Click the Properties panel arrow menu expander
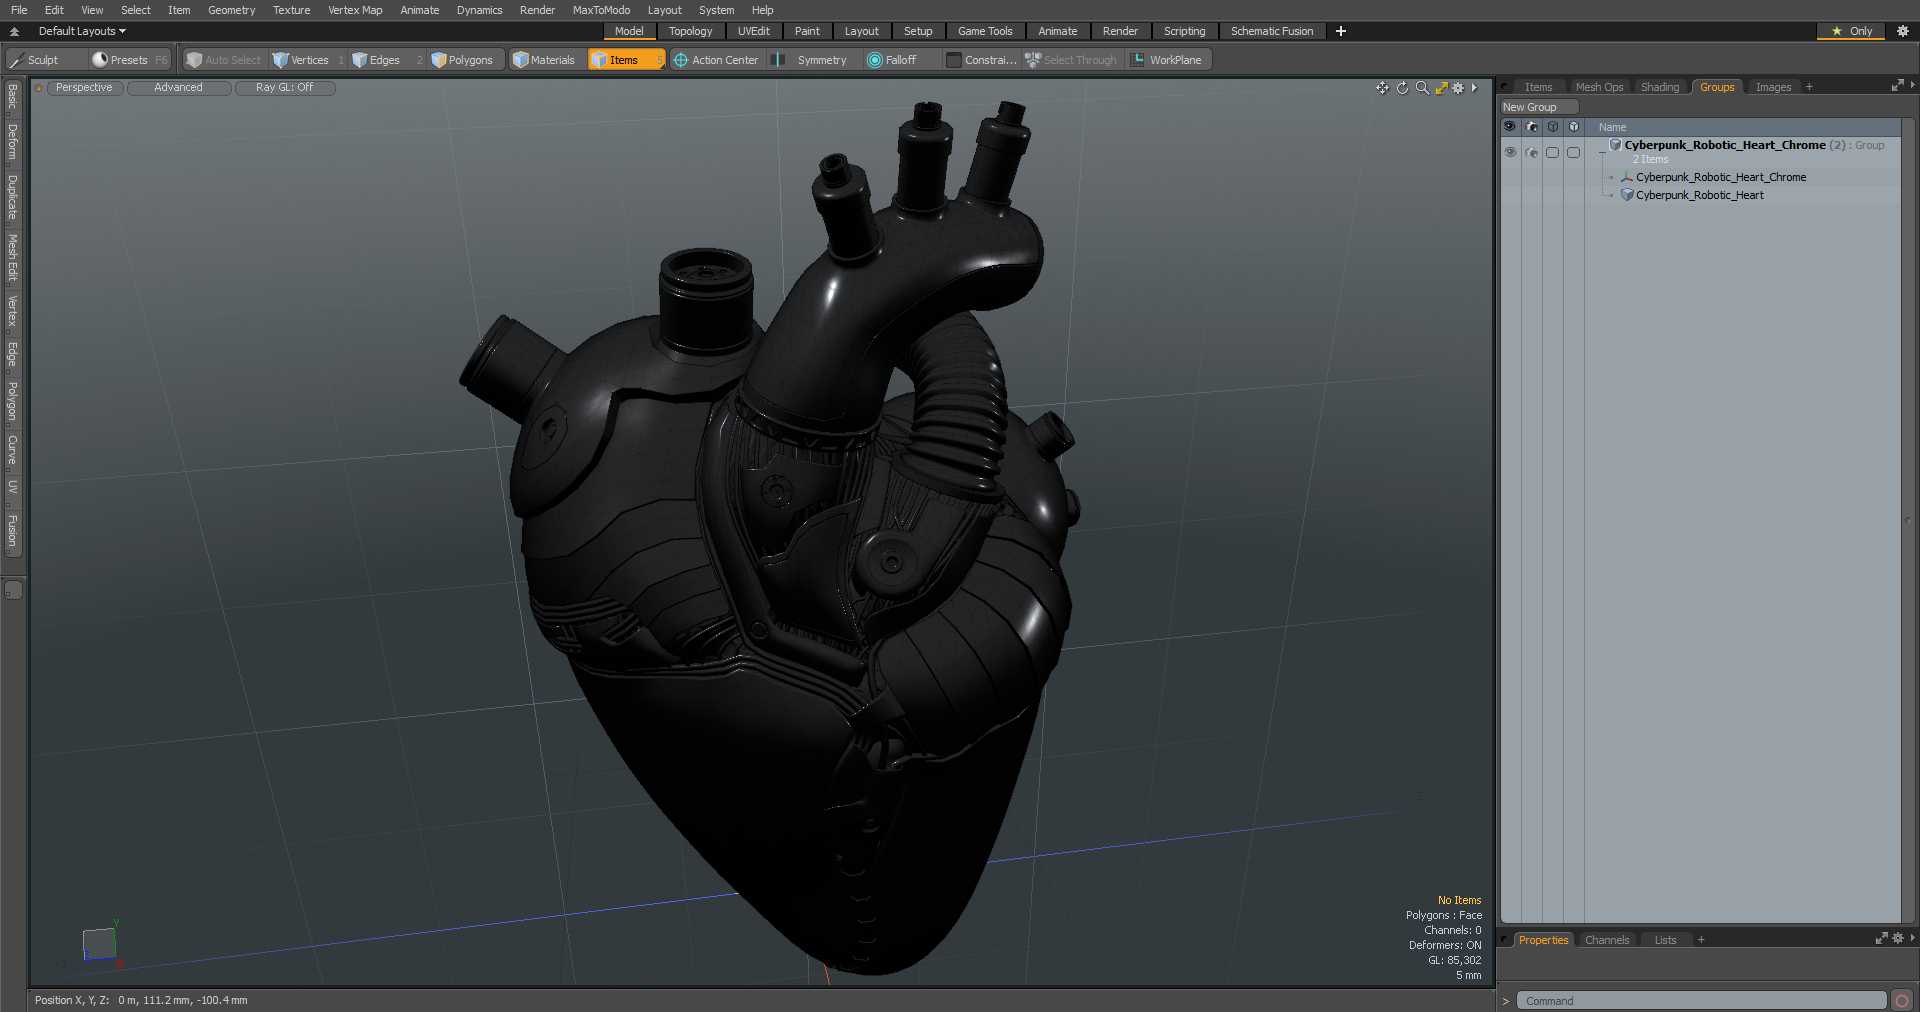This screenshot has height=1012, width=1920. click(x=1912, y=938)
